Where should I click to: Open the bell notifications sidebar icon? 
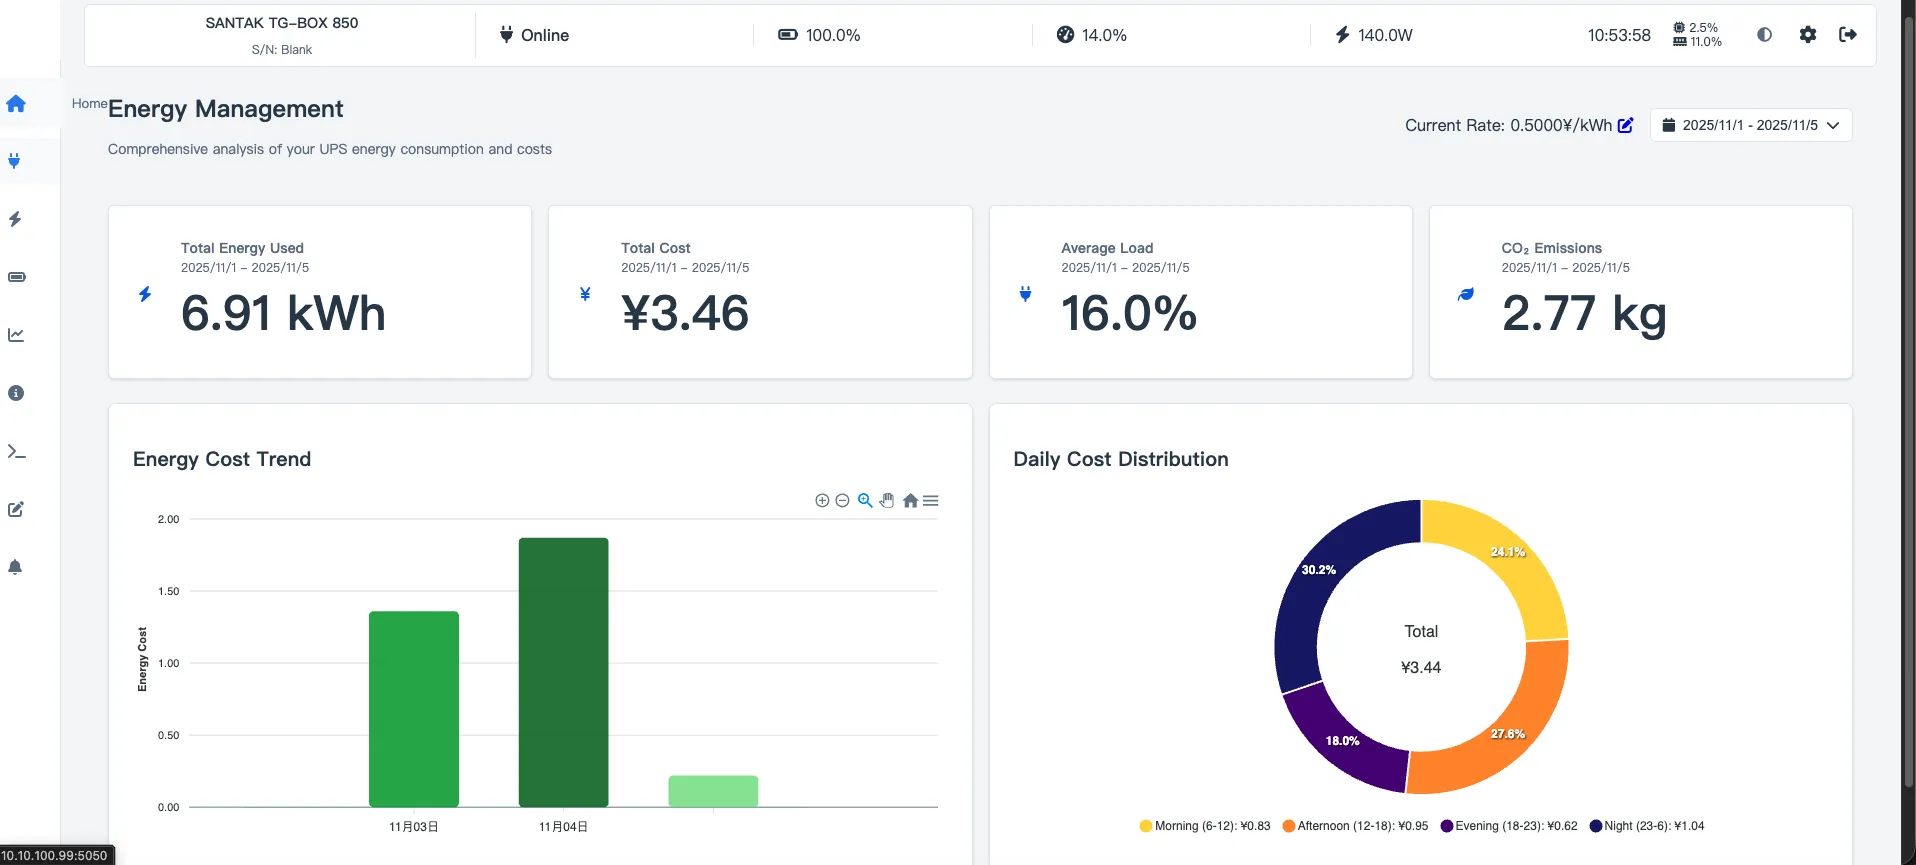15,567
